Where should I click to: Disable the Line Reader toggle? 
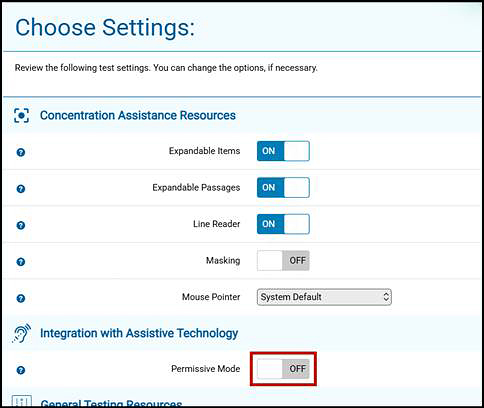[283, 224]
